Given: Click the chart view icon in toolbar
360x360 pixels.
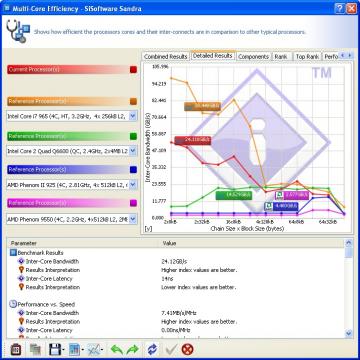Looking at the screenshot, I should [x=74, y=349].
